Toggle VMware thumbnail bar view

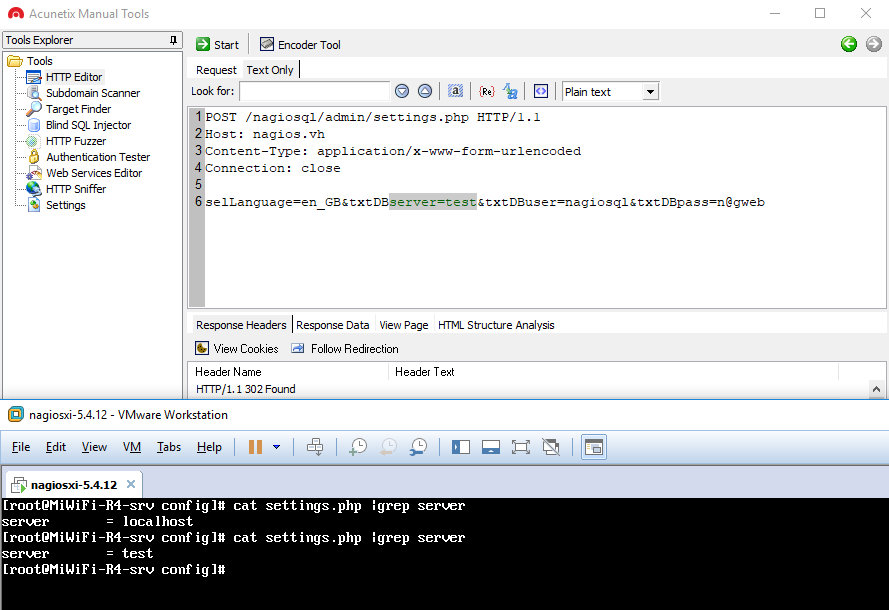(490, 447)
